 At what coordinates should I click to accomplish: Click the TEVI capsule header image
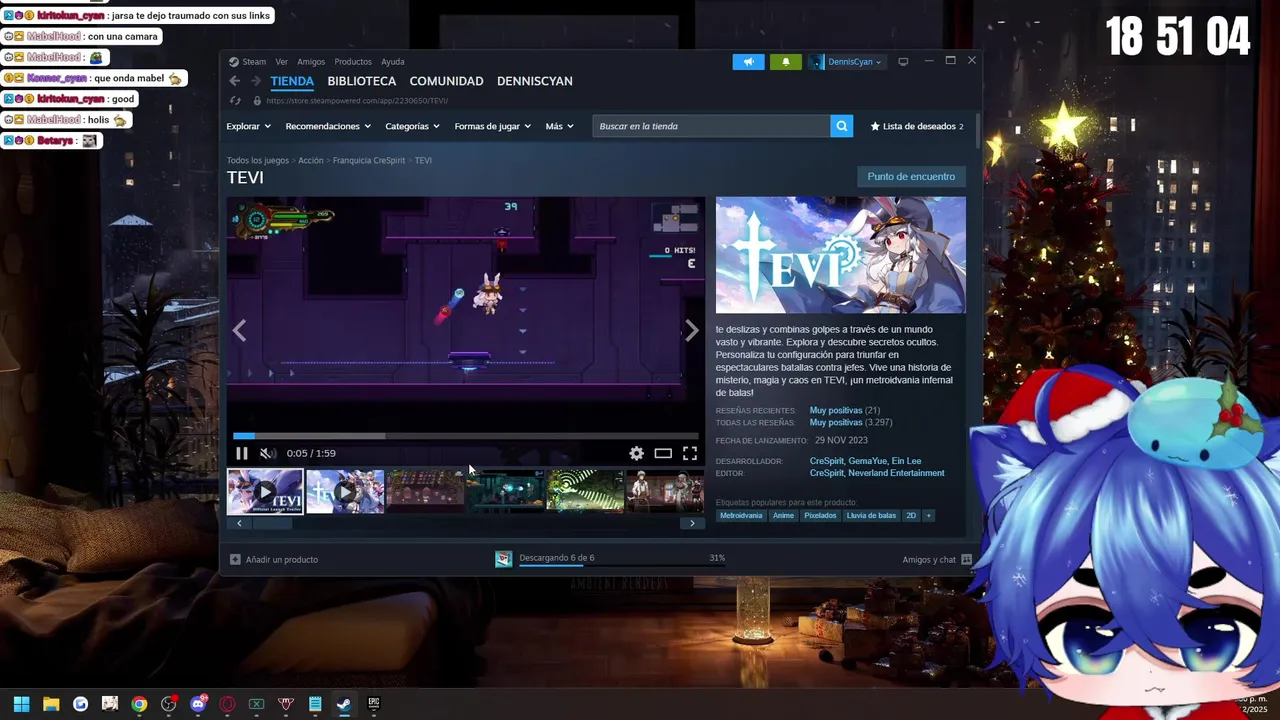(x=841, y=255)
